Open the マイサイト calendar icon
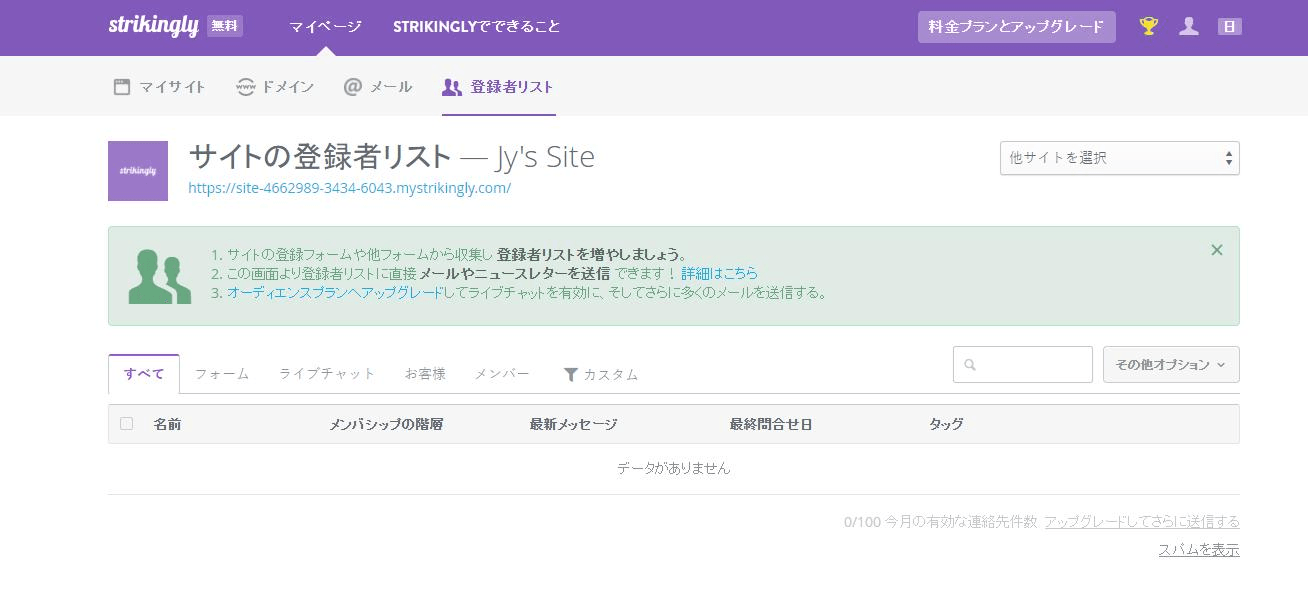 pyautogui.click(x=120, y=86)
